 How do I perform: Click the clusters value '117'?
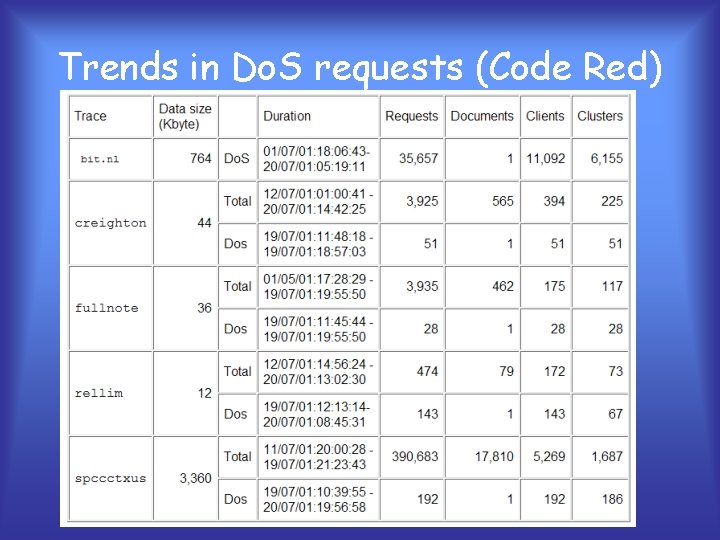pos(613,286)
